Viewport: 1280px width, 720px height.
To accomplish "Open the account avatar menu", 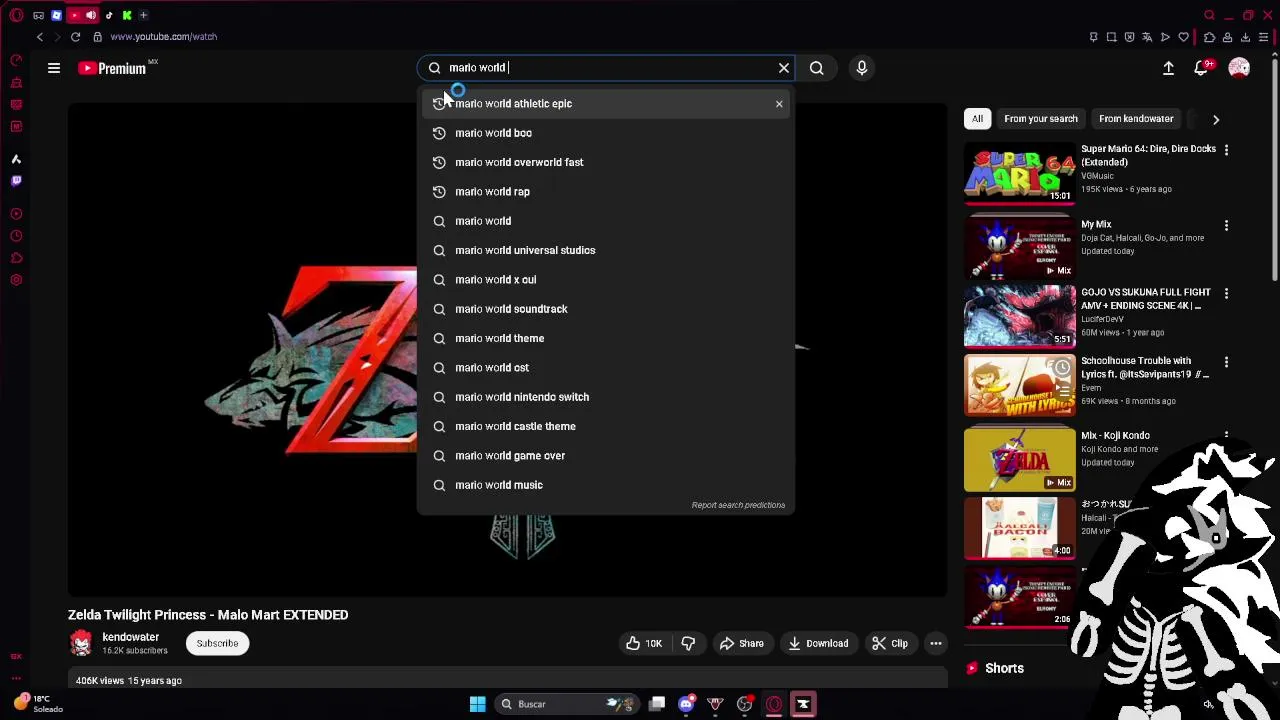I will click(x=1239, y=68).
